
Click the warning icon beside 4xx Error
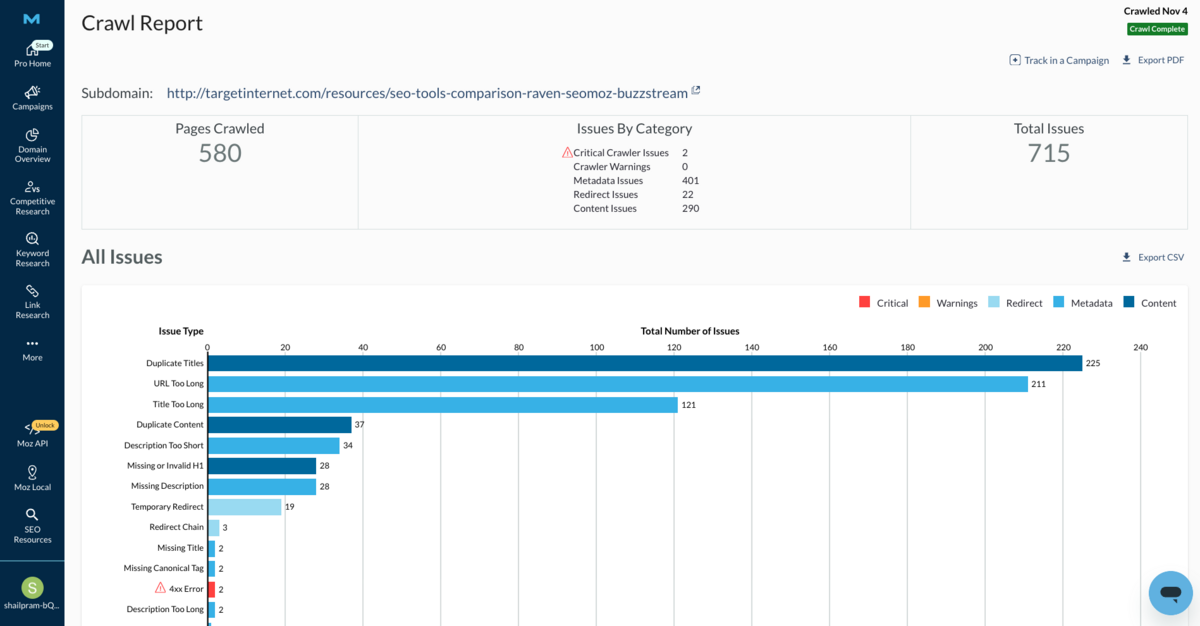coord(160,588)
